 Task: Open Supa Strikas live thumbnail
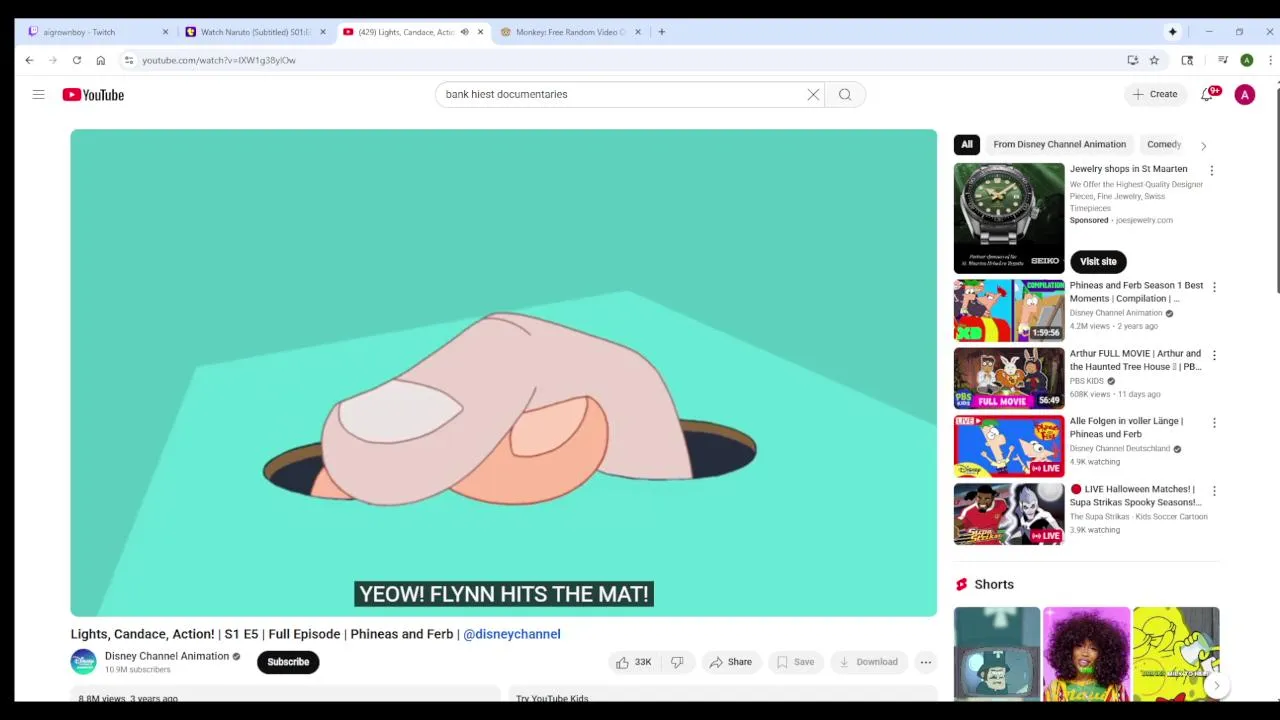pos(1009,514)
